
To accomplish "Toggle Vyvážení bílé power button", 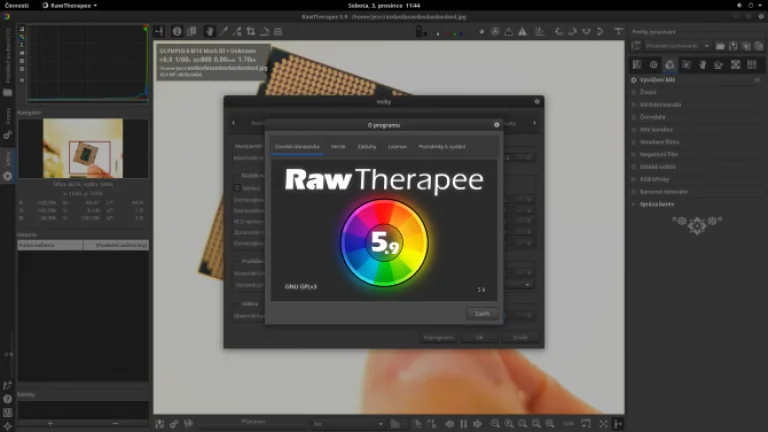I will [634, 80].
